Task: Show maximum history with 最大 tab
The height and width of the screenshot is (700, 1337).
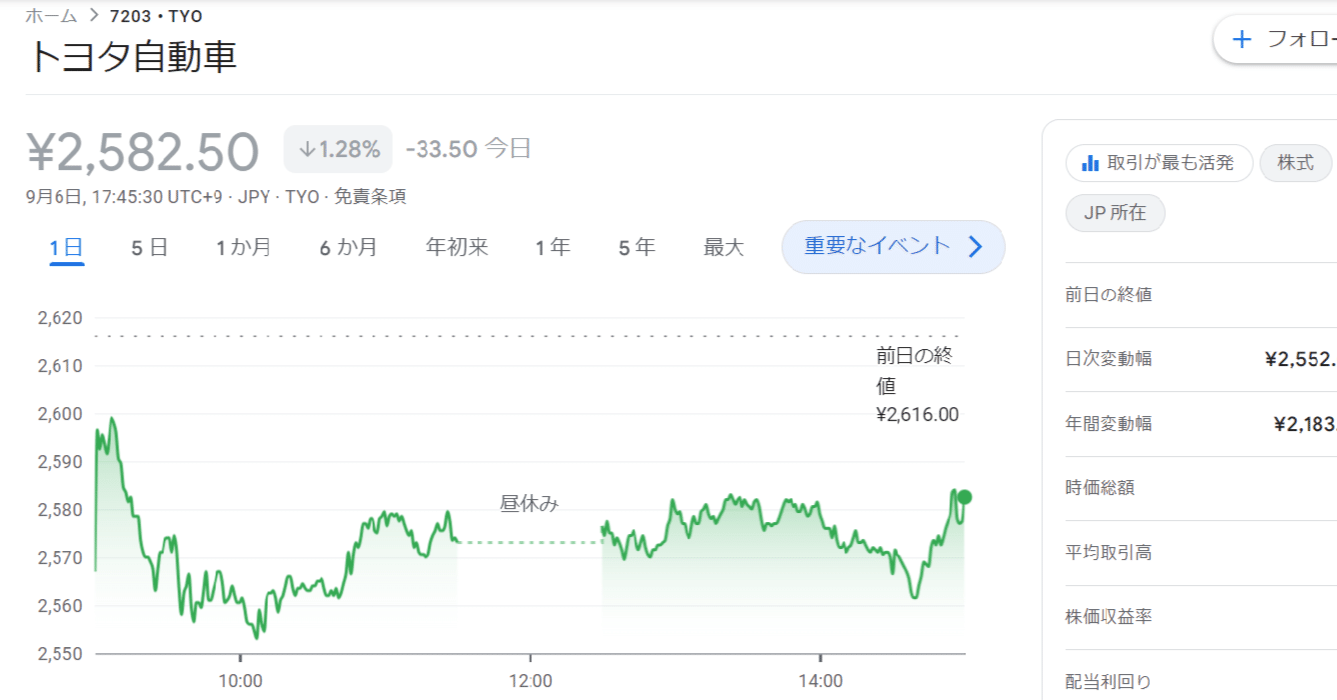Action: tap(723, 247)
